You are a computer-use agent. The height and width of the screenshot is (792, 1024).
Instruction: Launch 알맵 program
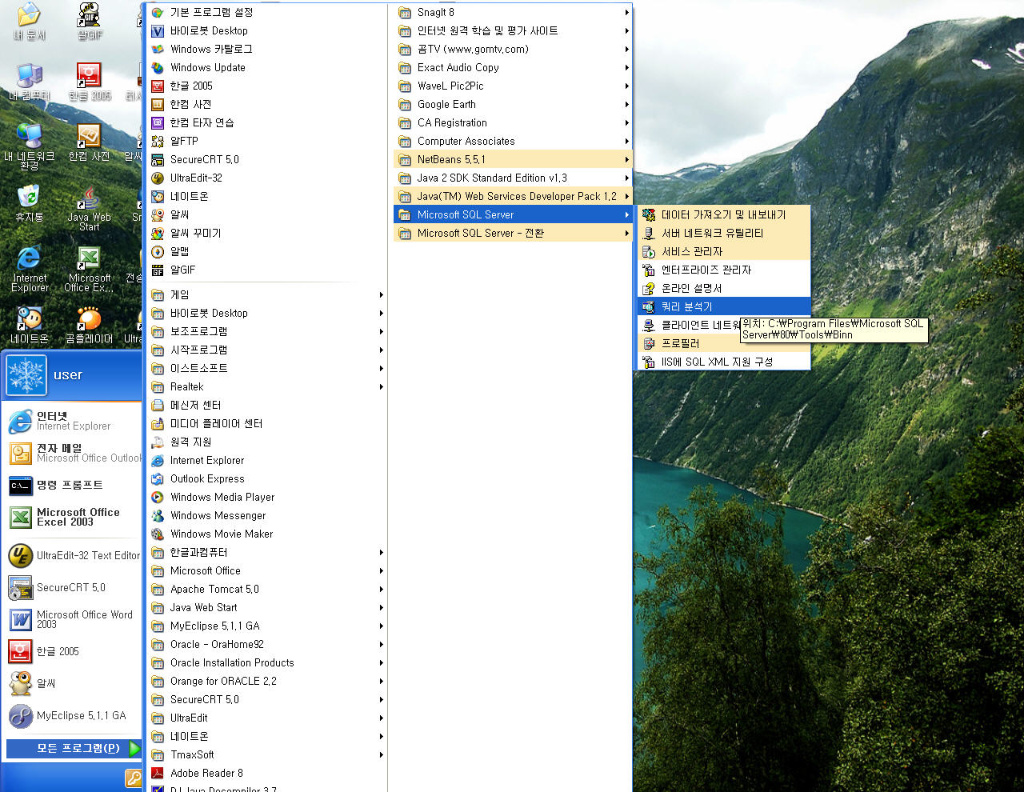coord(266,251)
